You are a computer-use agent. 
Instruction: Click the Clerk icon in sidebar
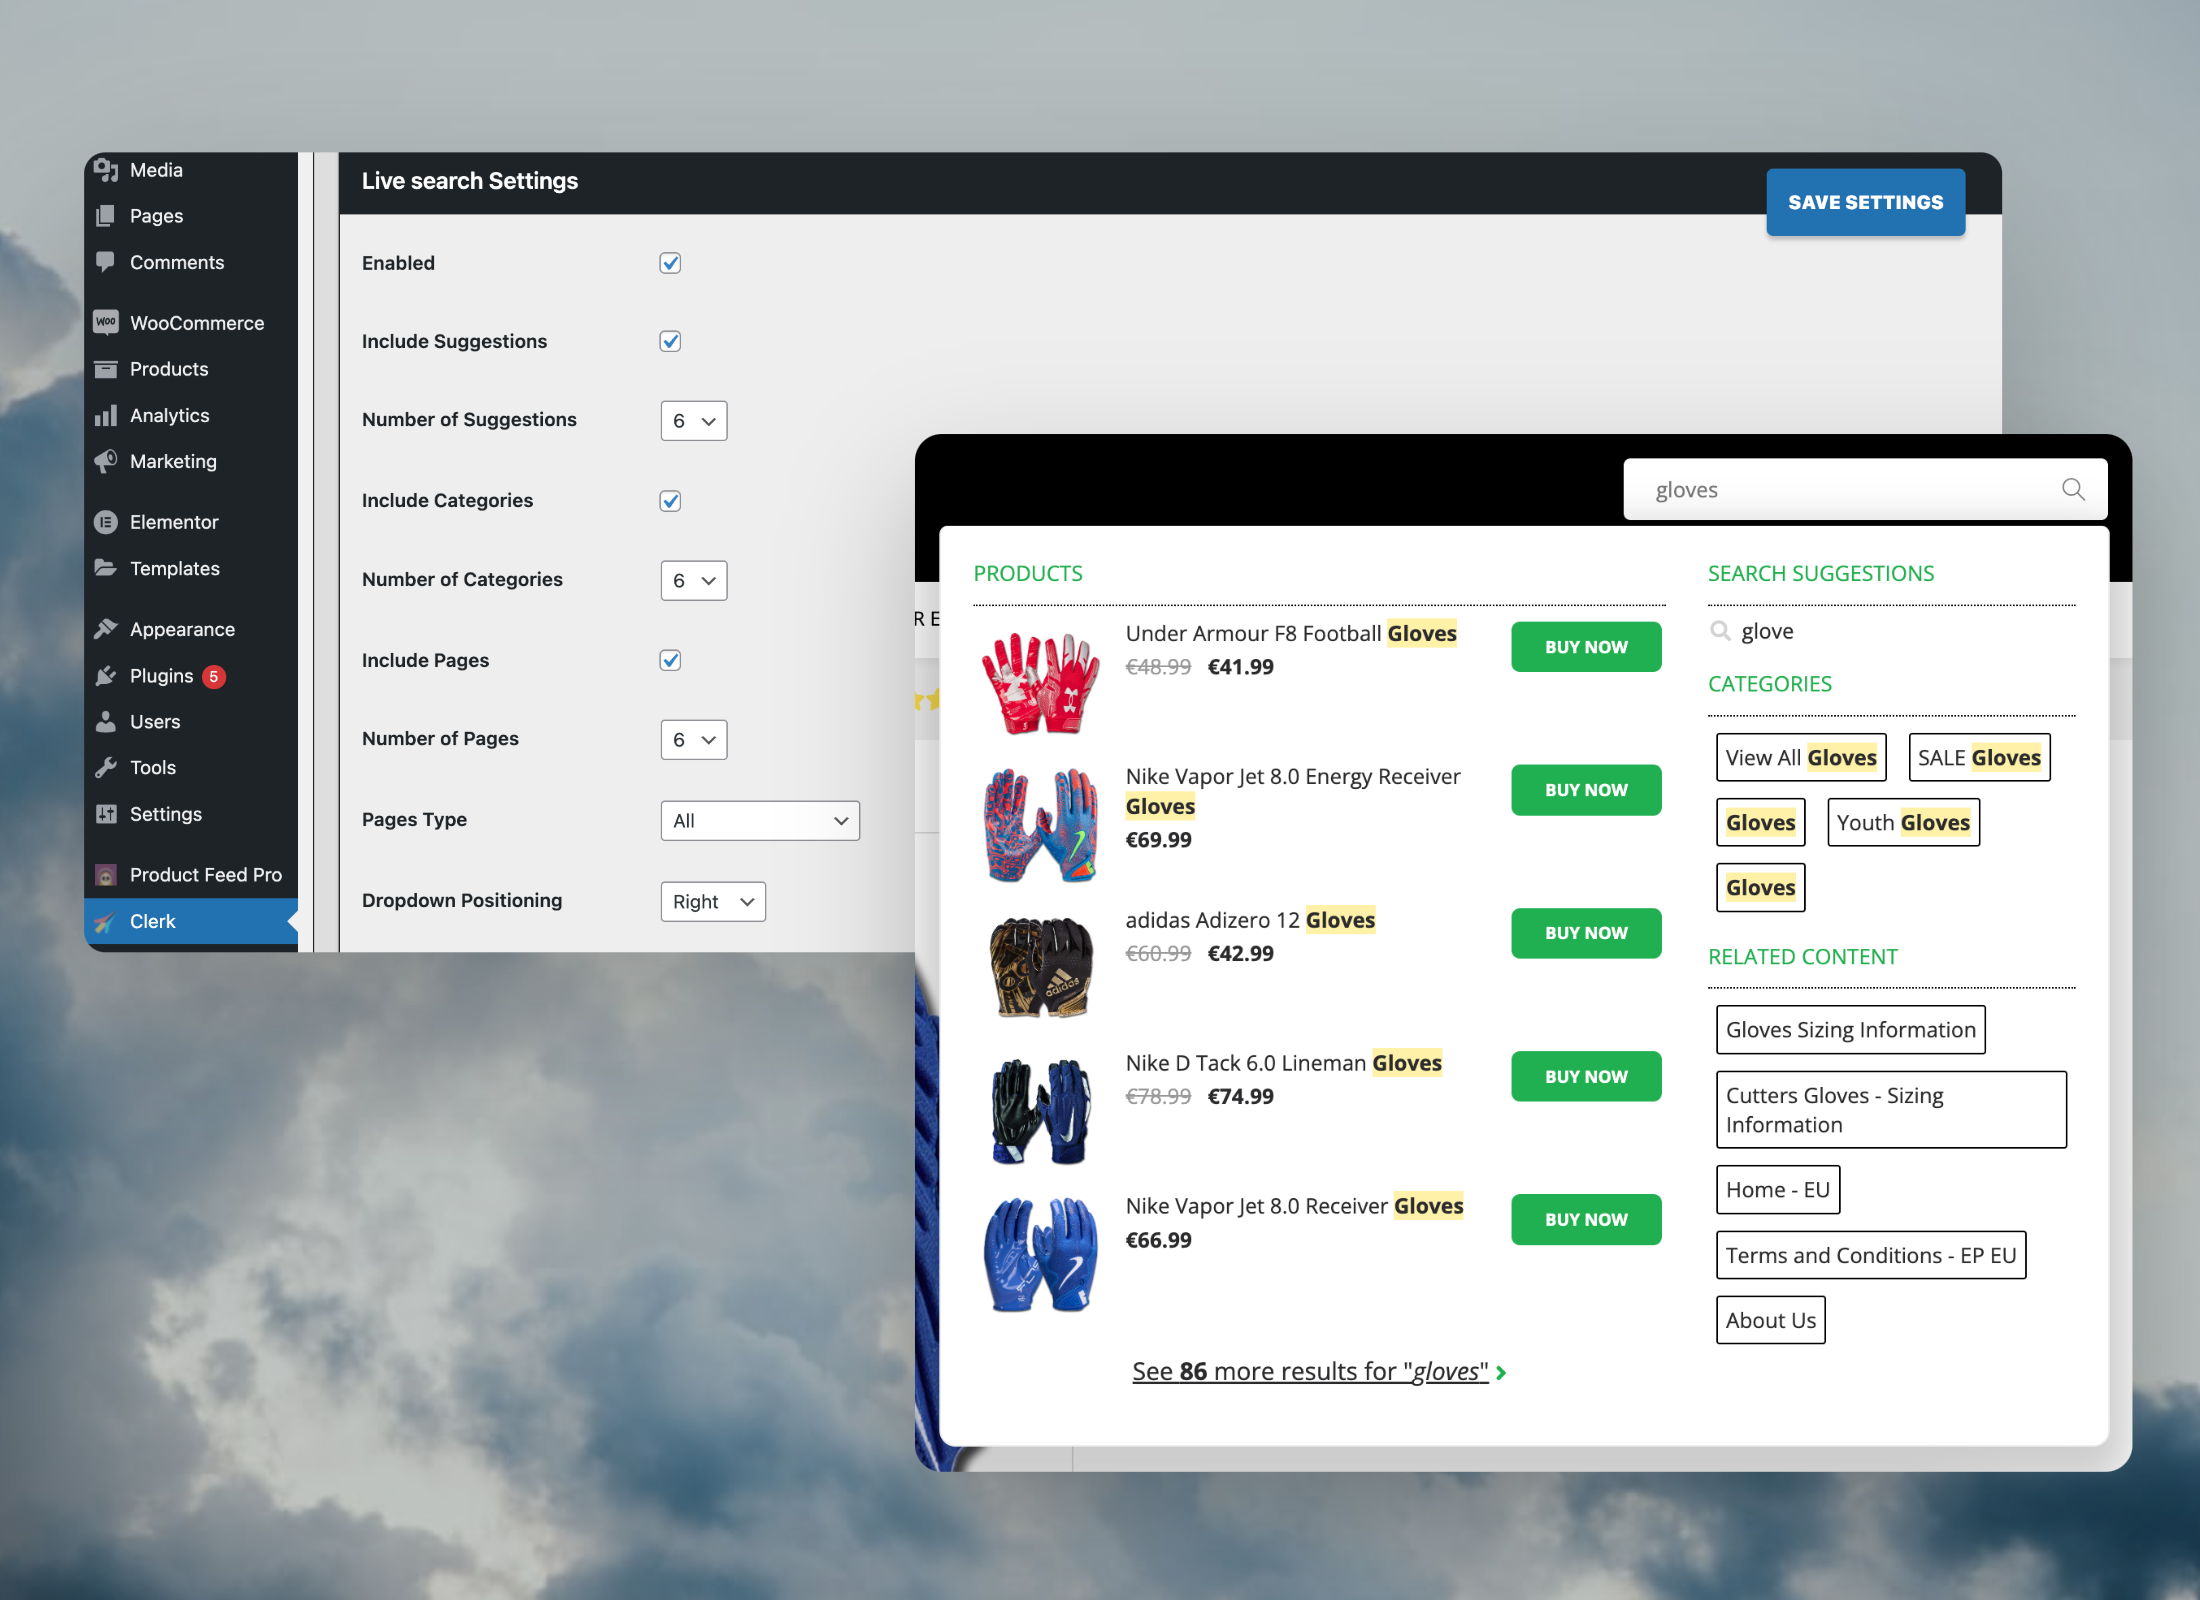[x=109, y=922]
